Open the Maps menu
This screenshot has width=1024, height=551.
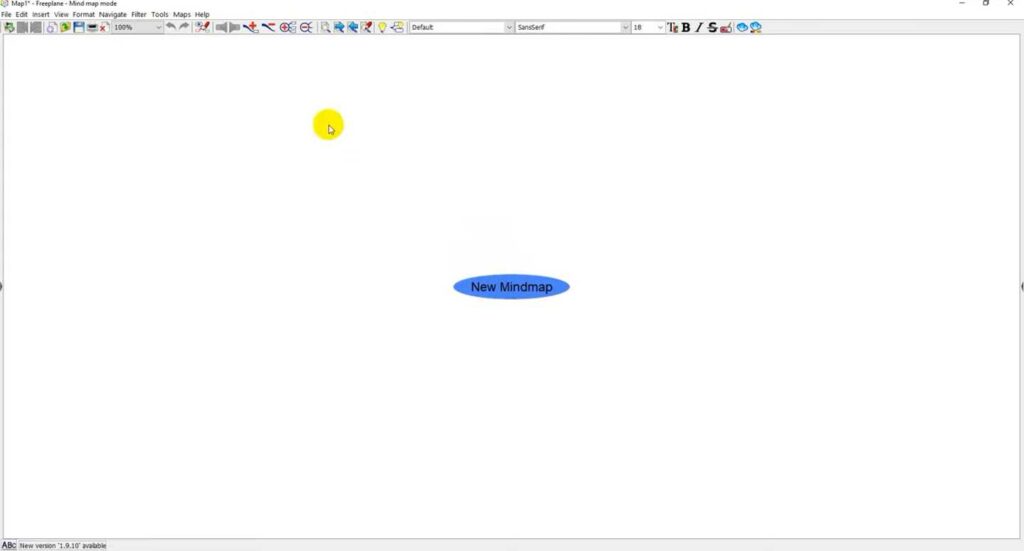[x=182, y=14]
